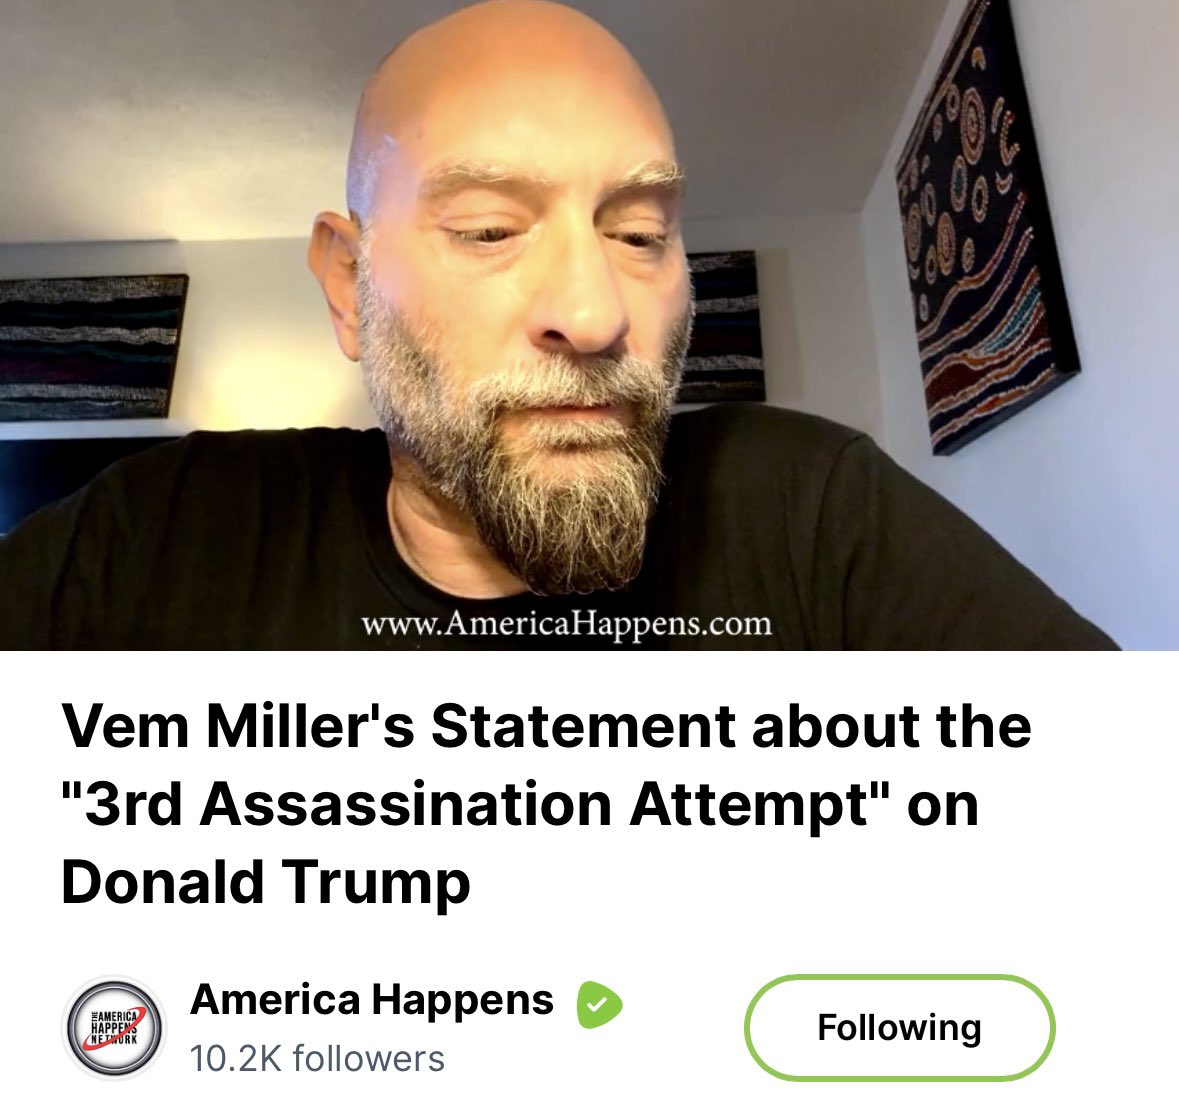The height and width of the screenshot is (1108, 1179).
Task: Click the green verified badge icon
Action: click(x=599, y=1004)
